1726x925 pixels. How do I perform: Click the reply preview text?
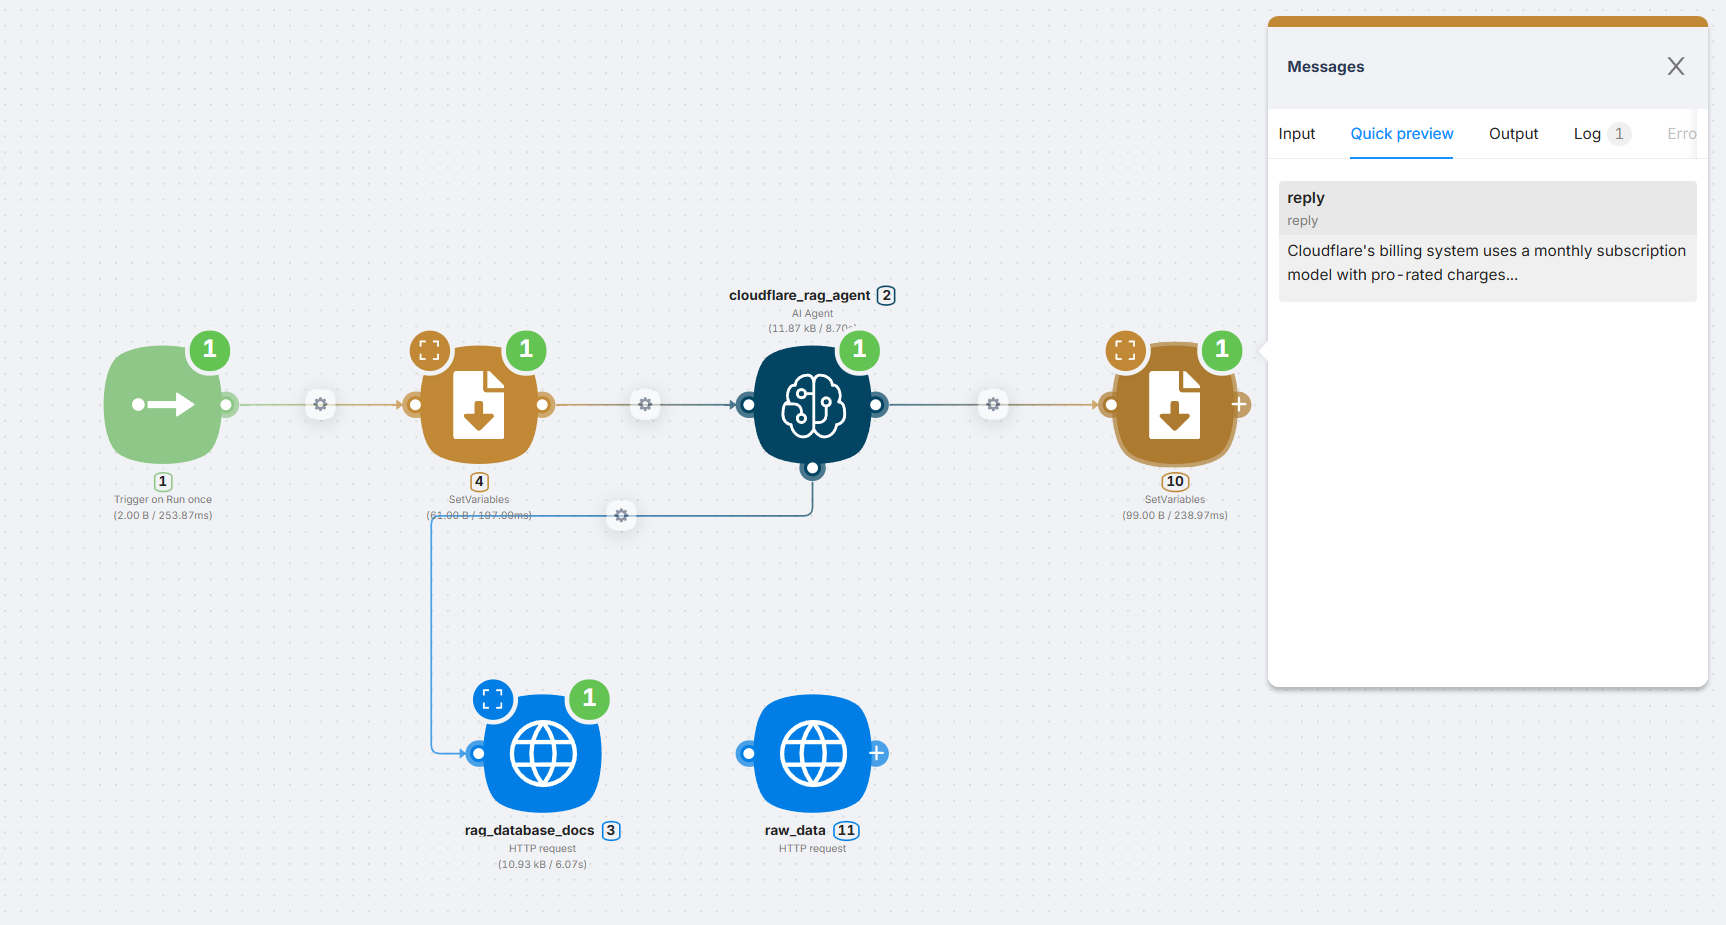pyautogui.click(x=1486, y=263)
